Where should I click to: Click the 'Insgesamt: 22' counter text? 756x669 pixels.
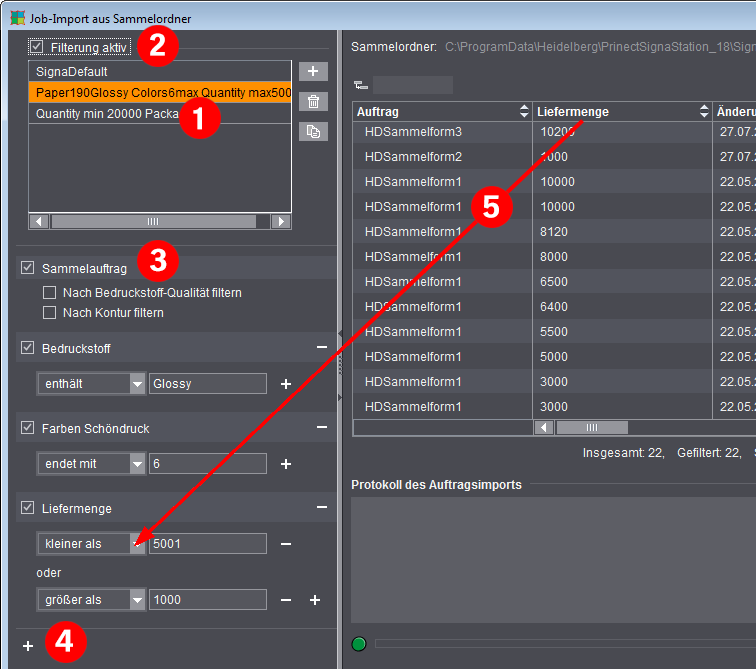623,453
